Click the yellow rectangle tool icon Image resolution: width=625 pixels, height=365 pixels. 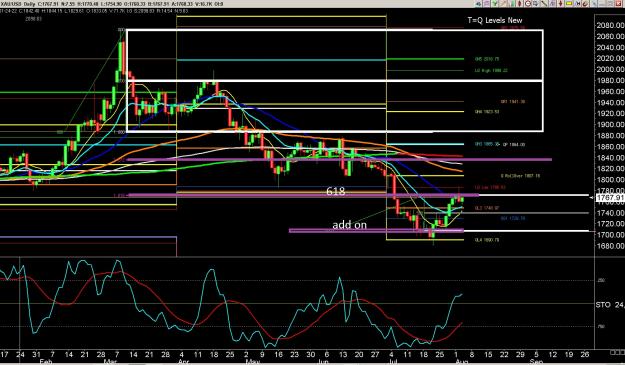[x=569, y=4]
